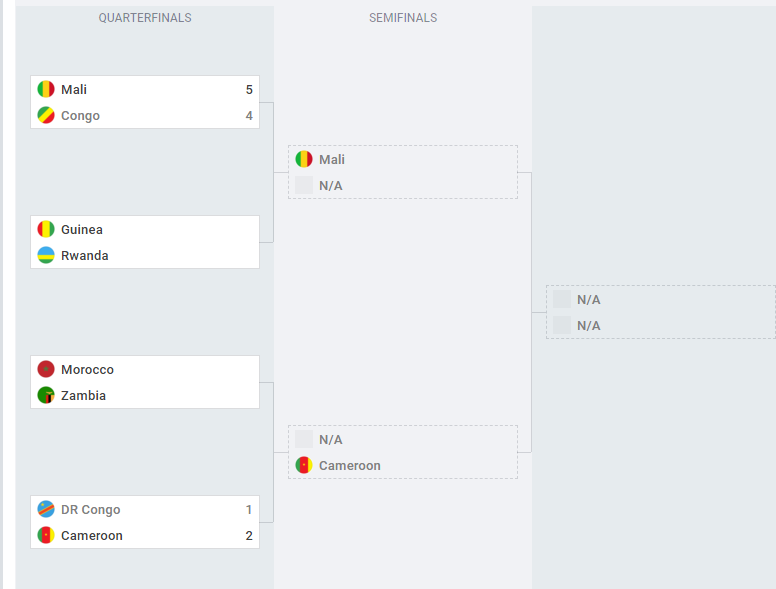776x589 pixels.
Task: Click Mali flag icon in semifinals
Action: click(x=304, y=159)
